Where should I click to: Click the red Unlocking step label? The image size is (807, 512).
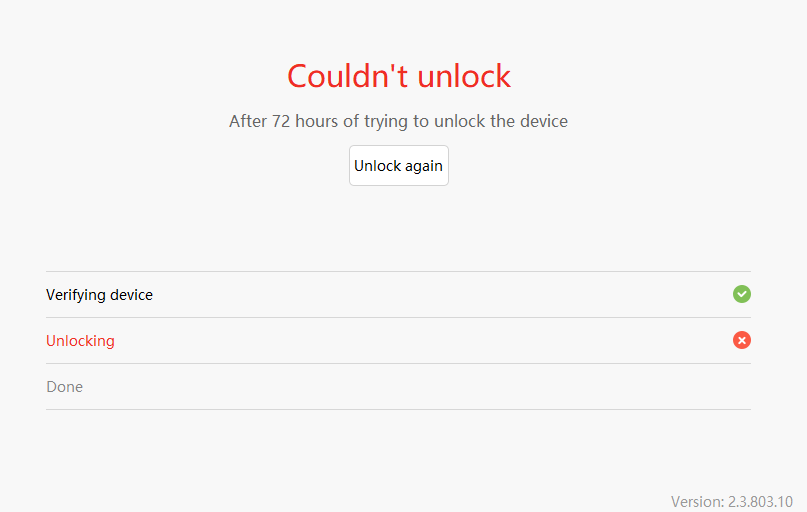pos(80,341)
